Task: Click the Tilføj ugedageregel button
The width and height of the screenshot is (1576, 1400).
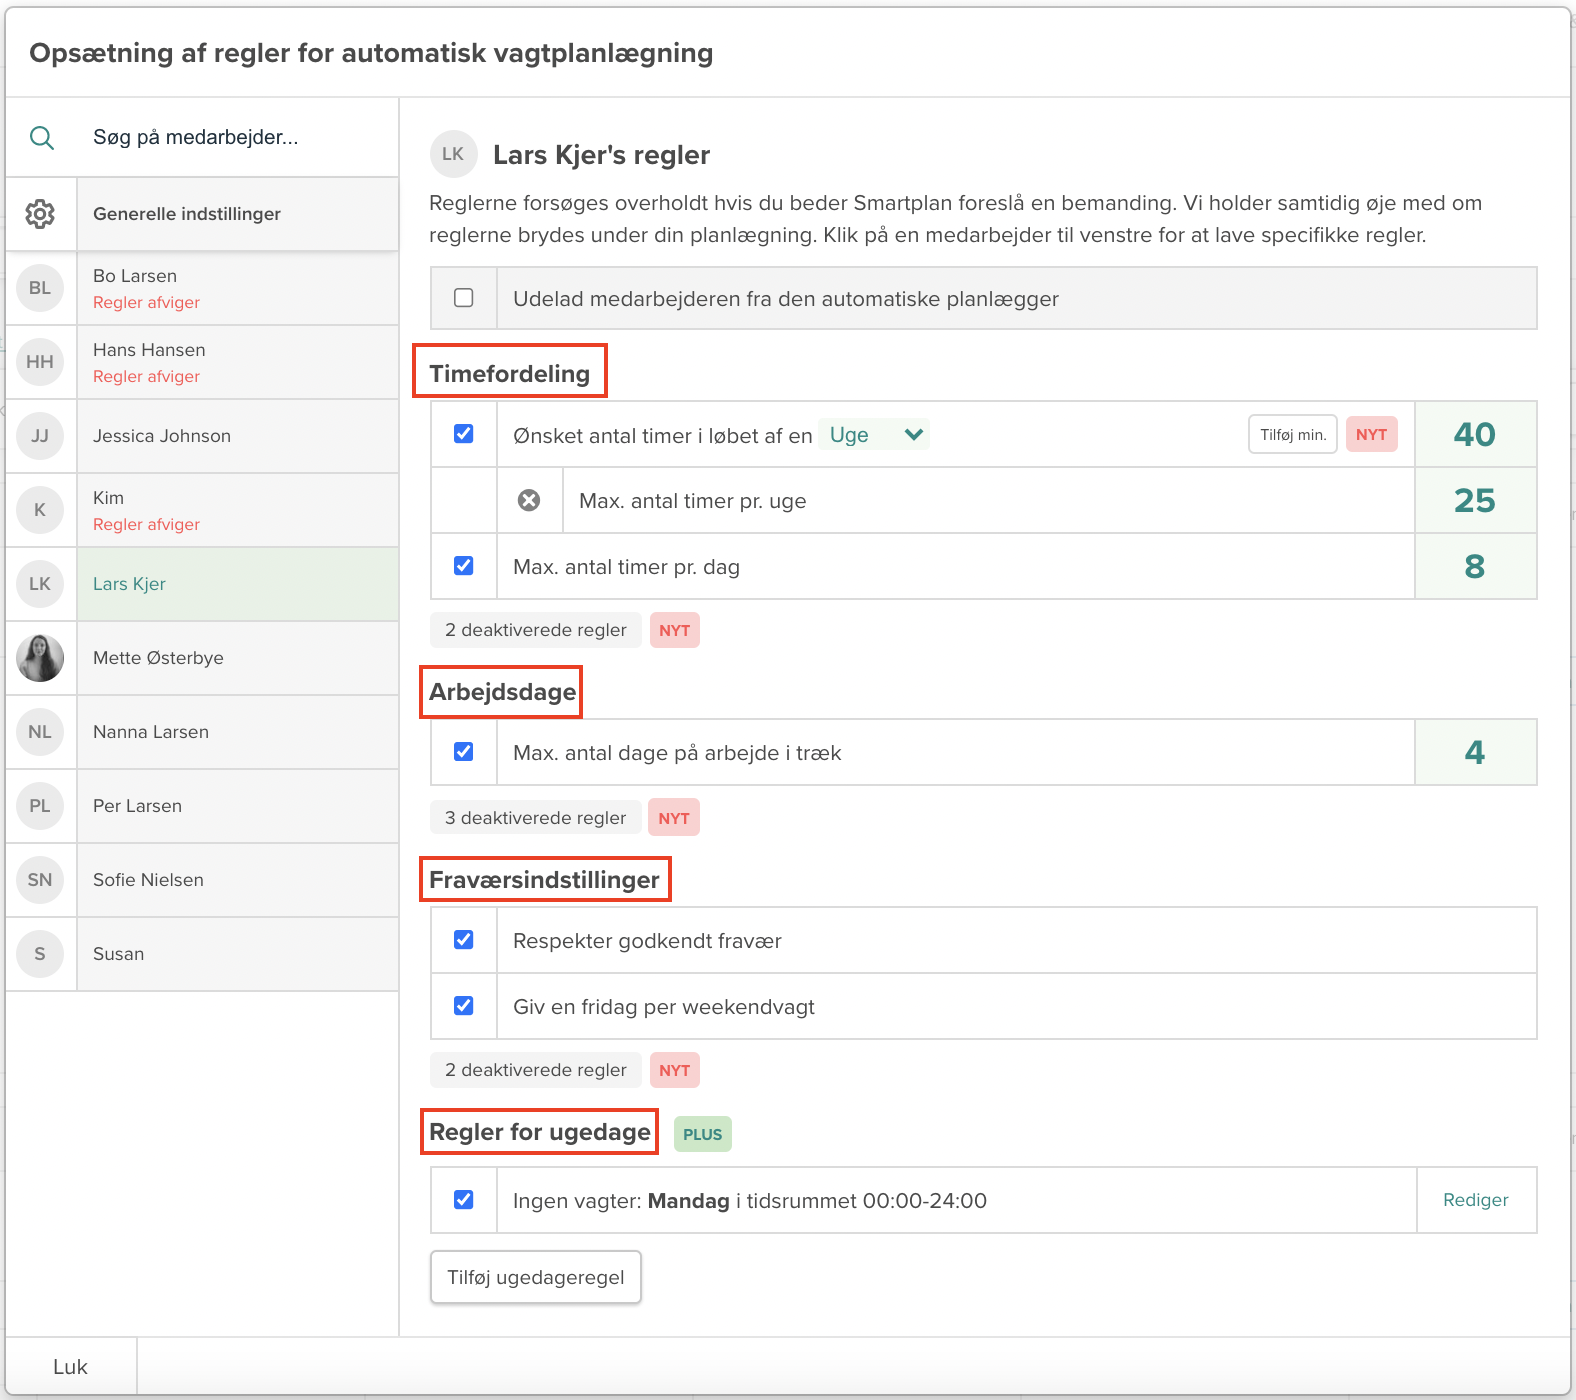Action: (x=535, y=1277)
